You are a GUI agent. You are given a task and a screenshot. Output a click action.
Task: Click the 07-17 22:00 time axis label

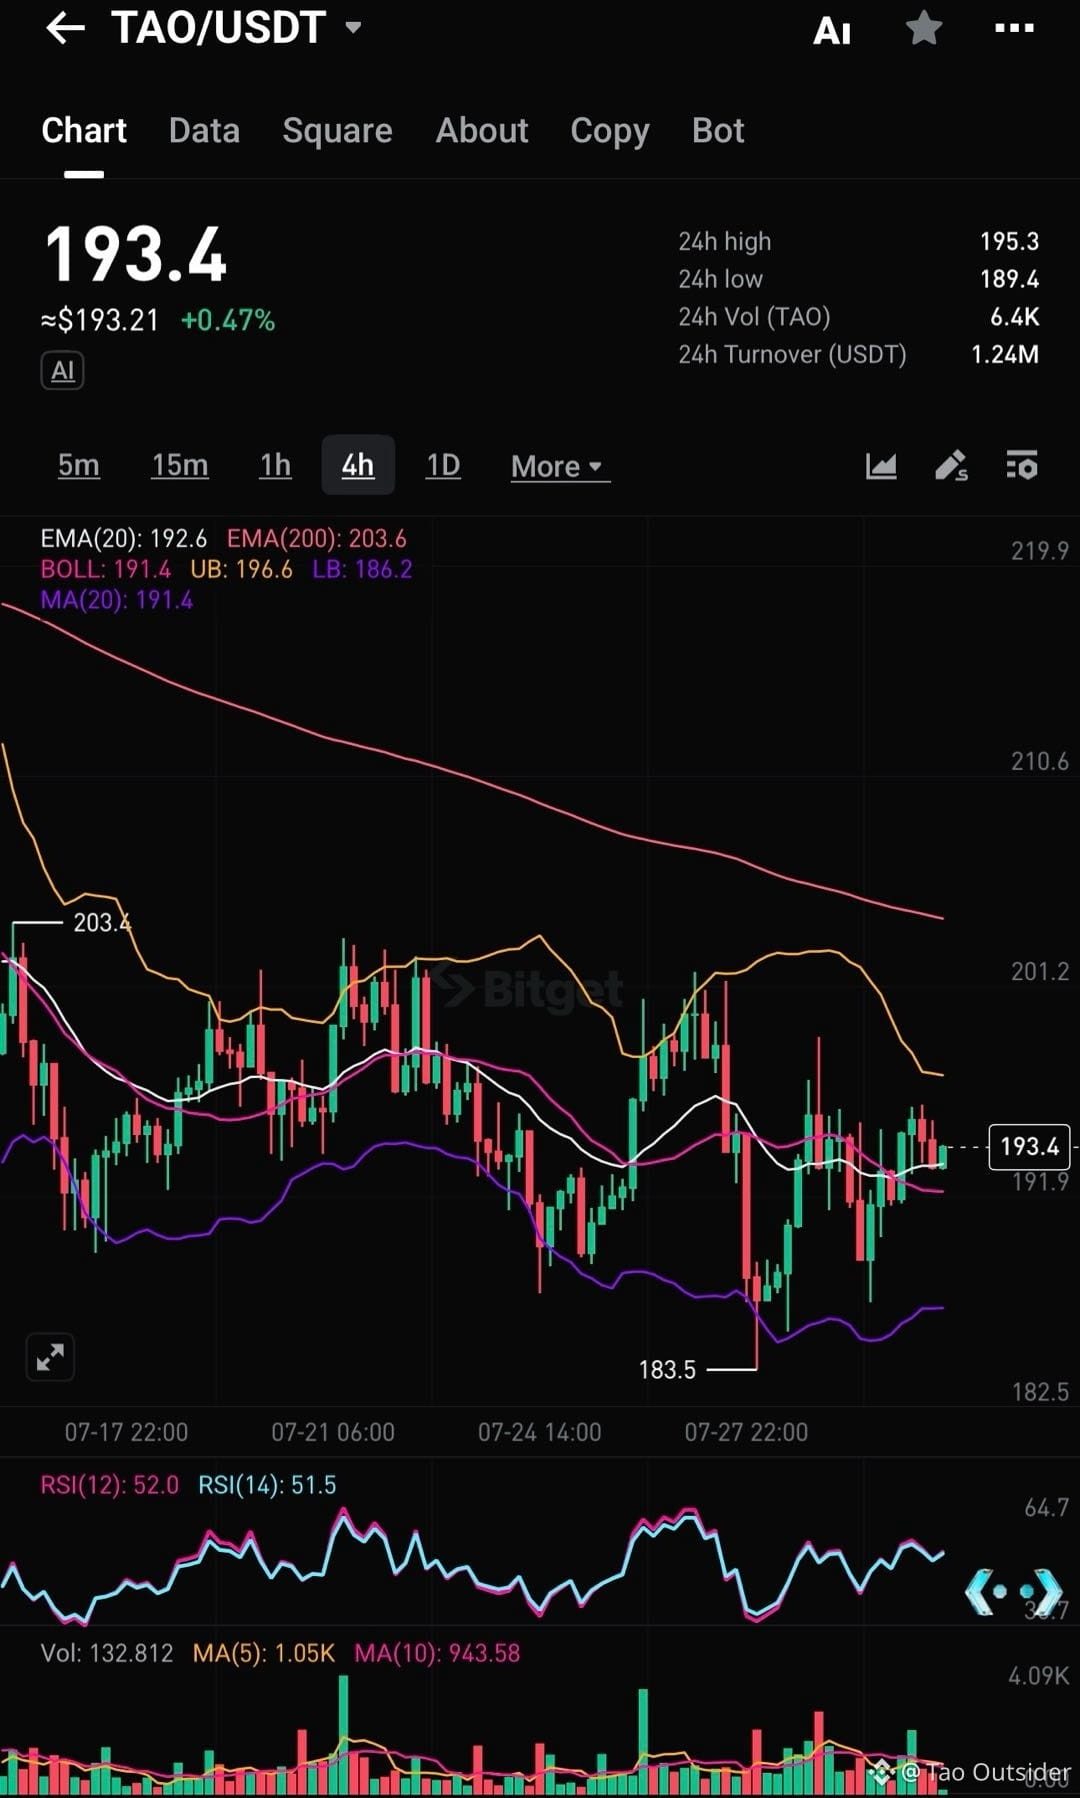126,1432
